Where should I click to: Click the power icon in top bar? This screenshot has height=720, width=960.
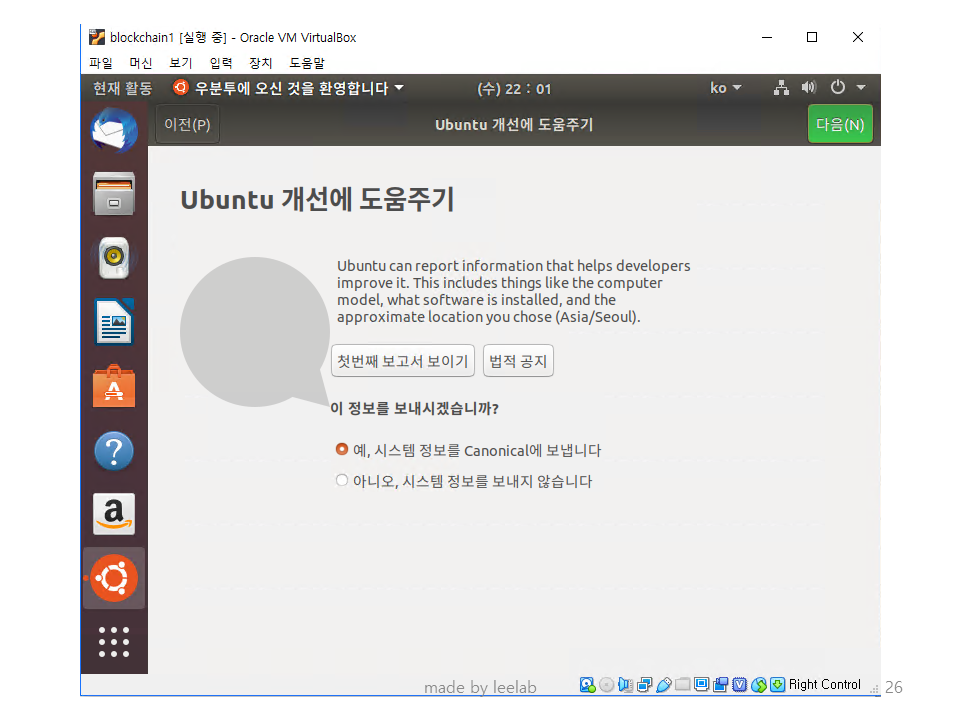(838, 88)
